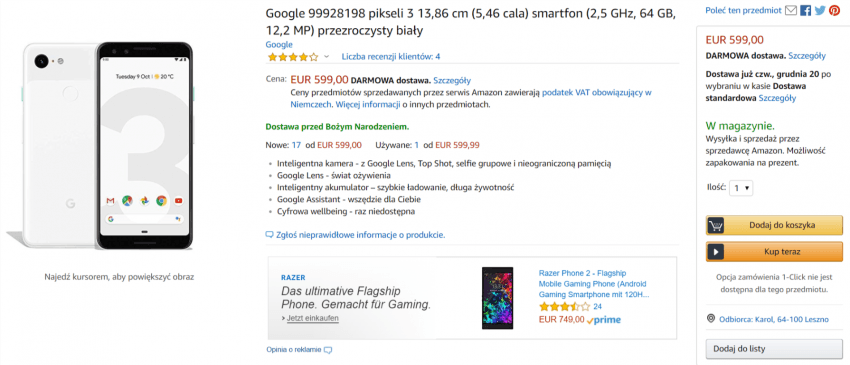Share product on Twitter icon
Screen dimensions: 850x365
pyautogui.click(x=820, y=10)
